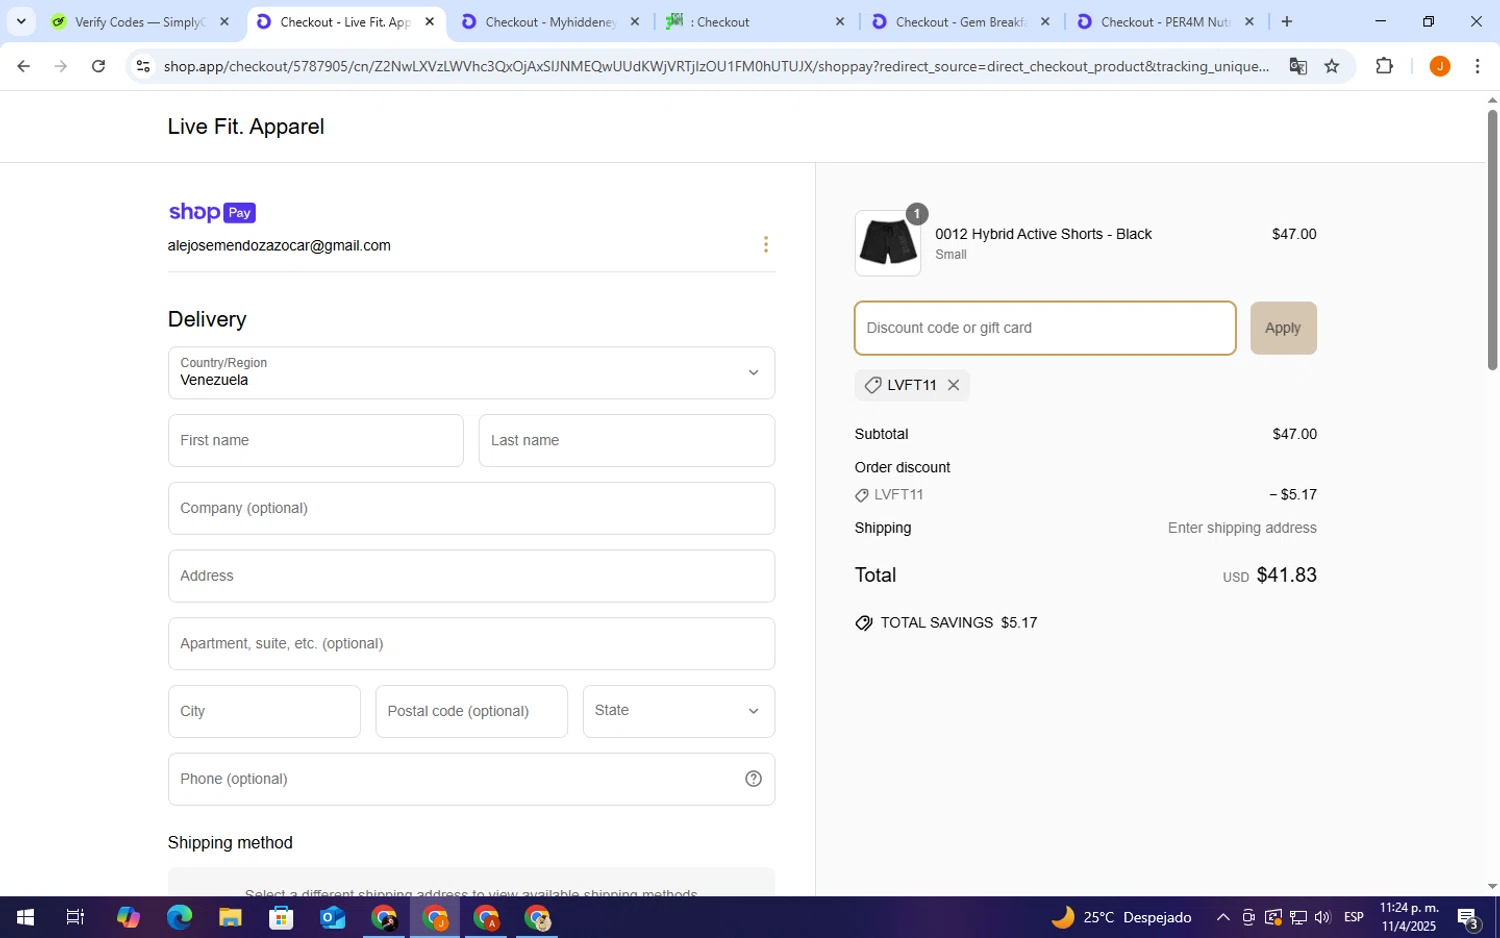Click the Apply discount button

[1283, 328]
